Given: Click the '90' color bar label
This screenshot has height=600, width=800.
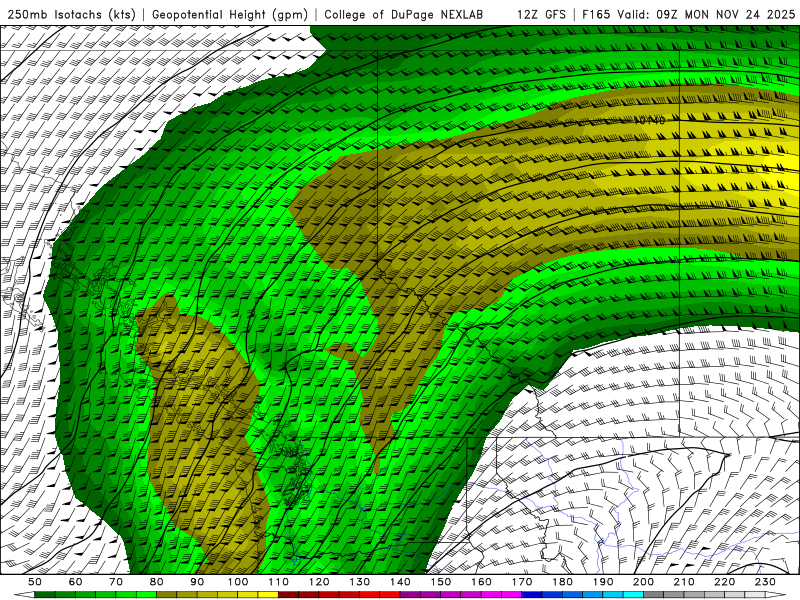Looking at the screenshot, I should coord(197,582).
